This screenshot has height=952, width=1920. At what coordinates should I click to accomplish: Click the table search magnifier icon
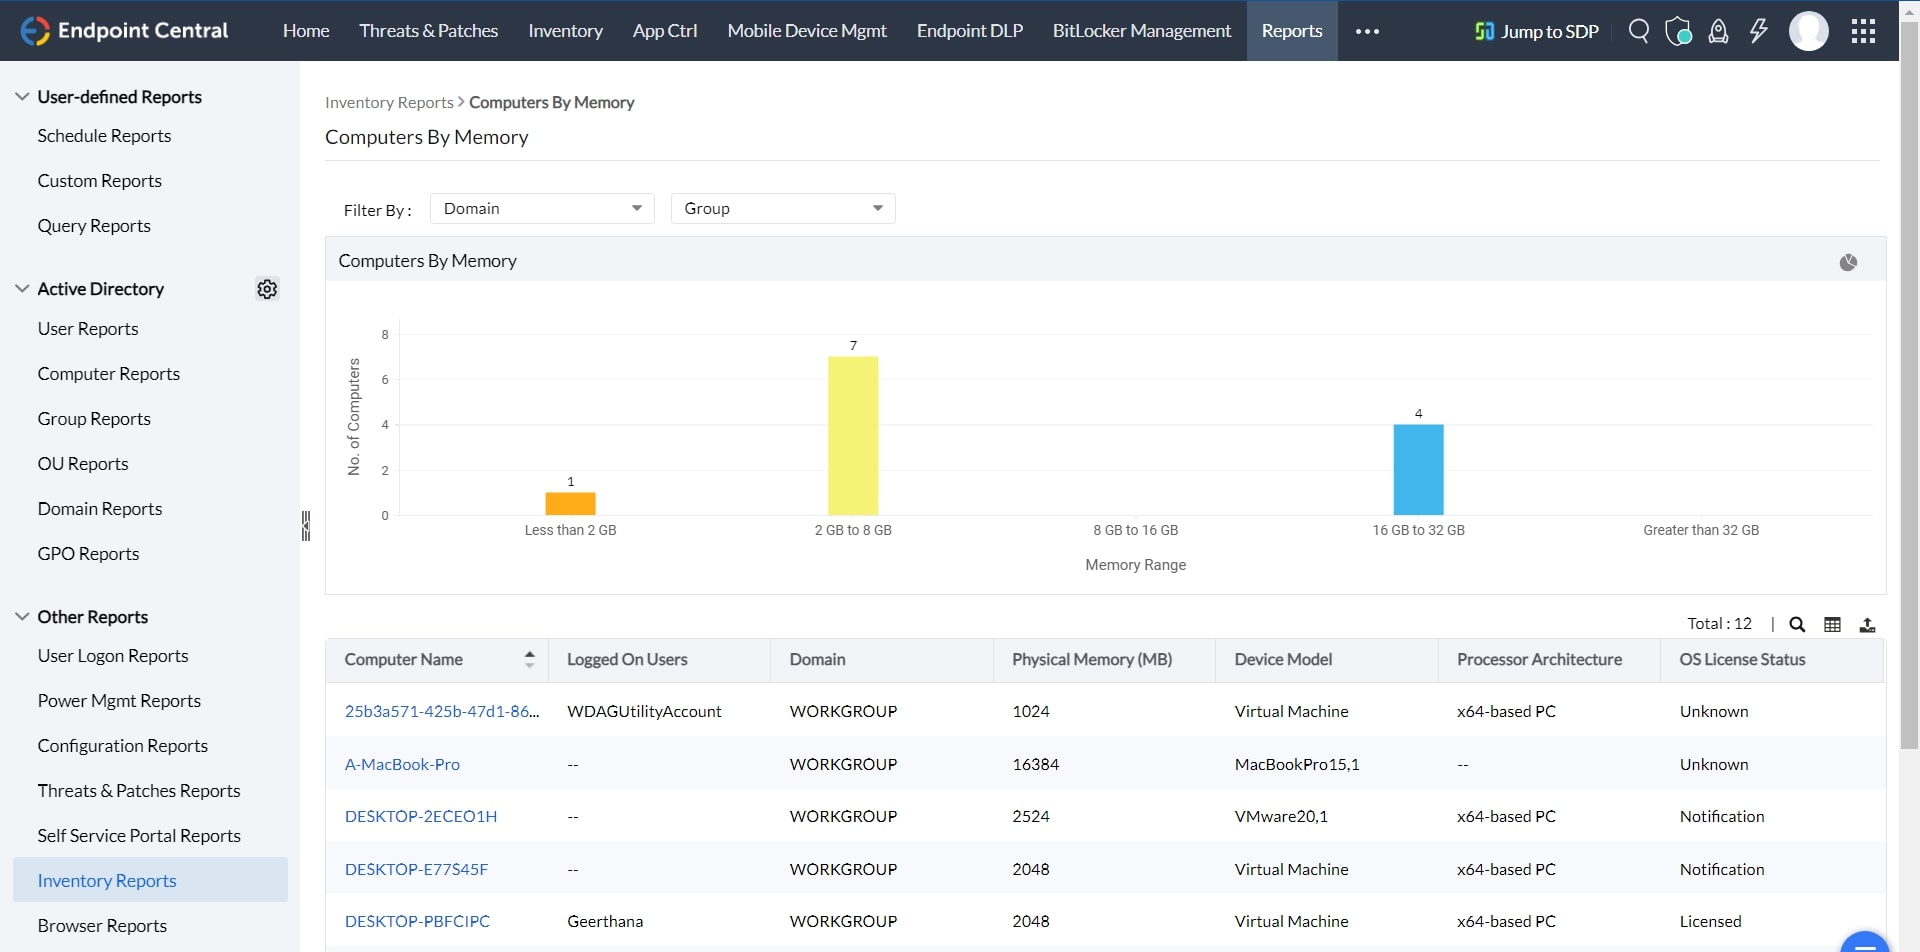pos(1797,624)
